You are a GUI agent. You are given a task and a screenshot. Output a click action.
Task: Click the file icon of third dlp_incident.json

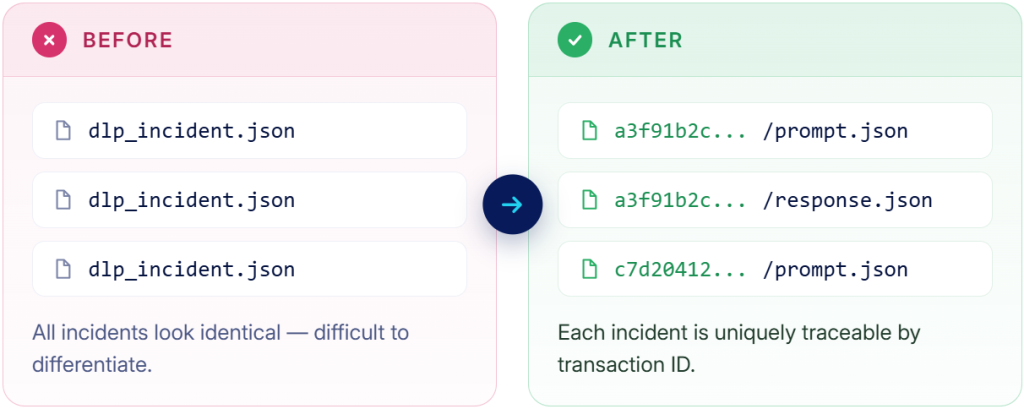click(x=63, y=269)
